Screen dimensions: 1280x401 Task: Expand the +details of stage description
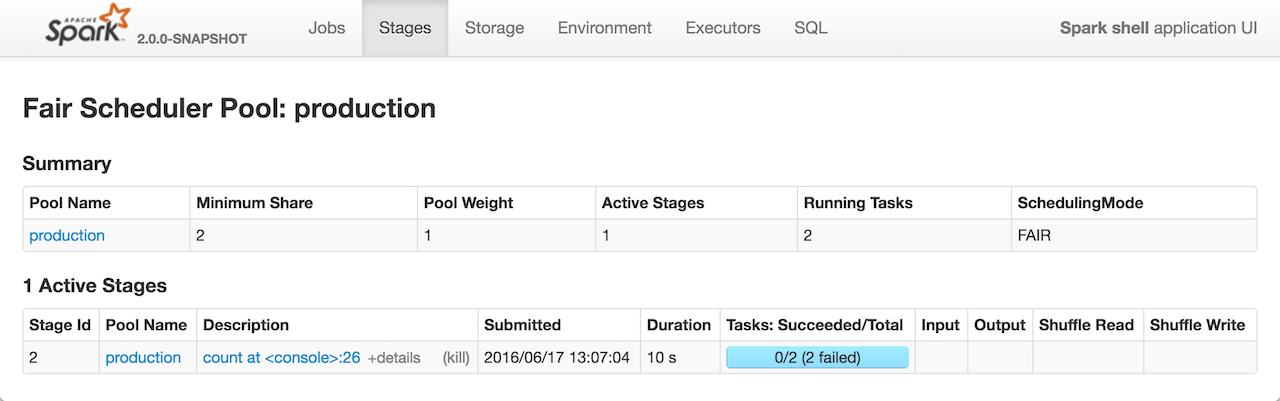click(x=394, y=358)
